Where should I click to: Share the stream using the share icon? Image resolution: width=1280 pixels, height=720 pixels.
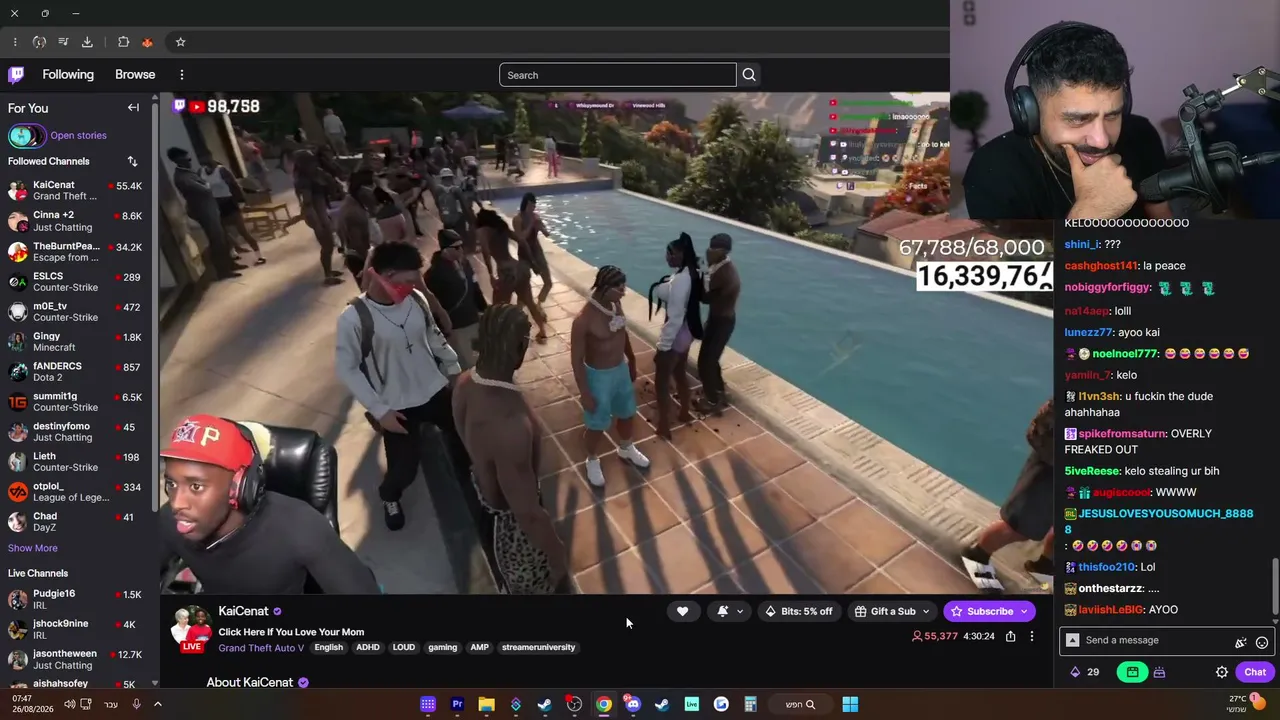[x=1011, y=636]
